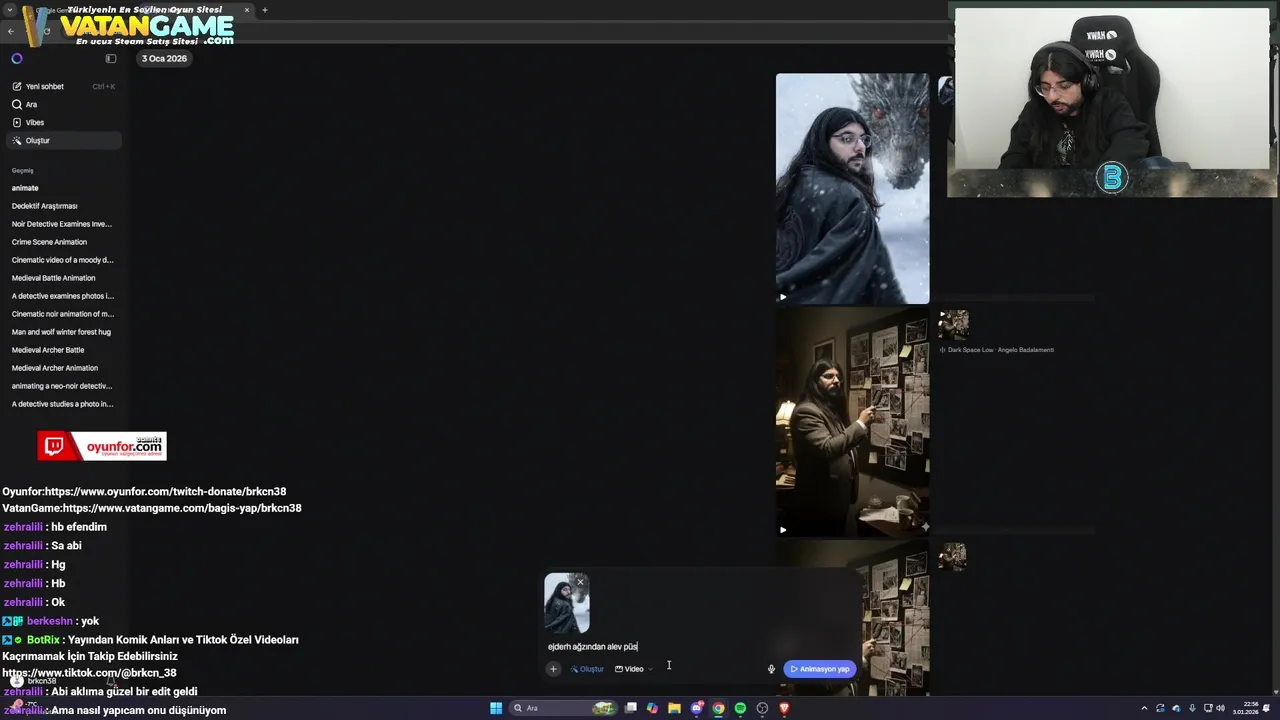1280x720 pixels.
Task: Click plus button to add attachment
Action: tap(553, 669)
